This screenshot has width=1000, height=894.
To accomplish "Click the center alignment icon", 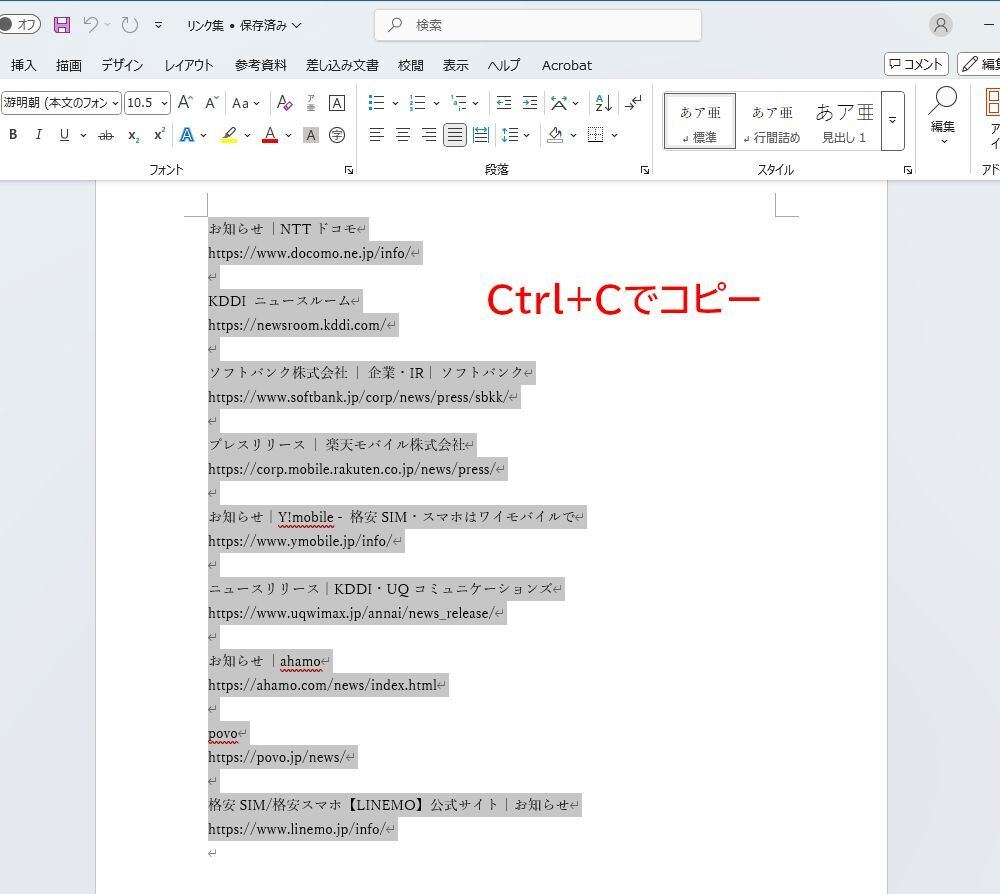I will [403, 135].
